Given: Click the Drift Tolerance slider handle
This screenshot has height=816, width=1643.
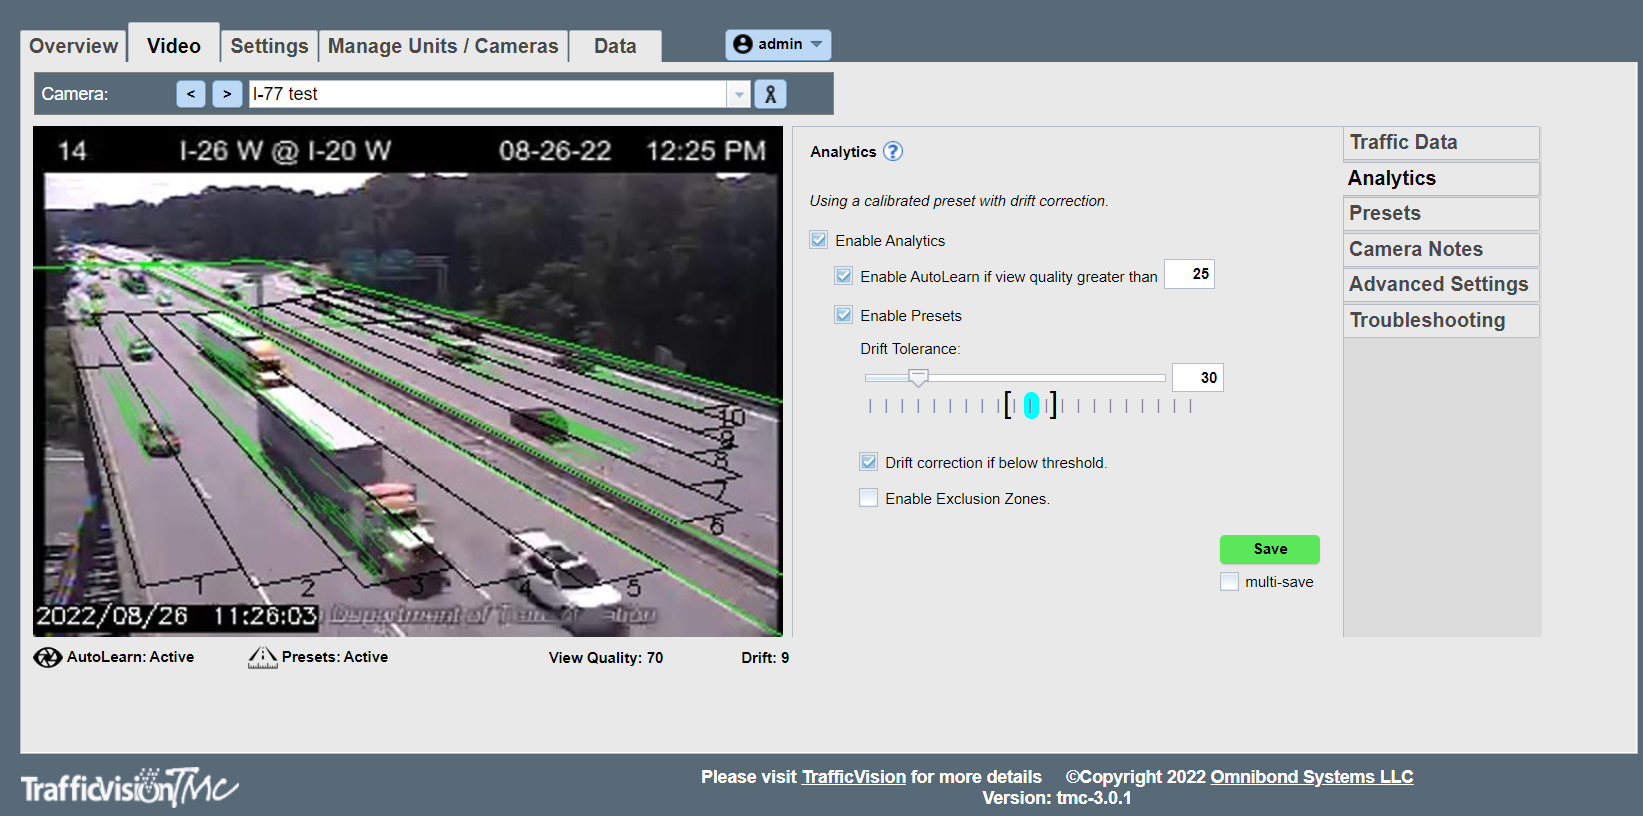Looking at the screenshot, I should [x=918, y=377].
